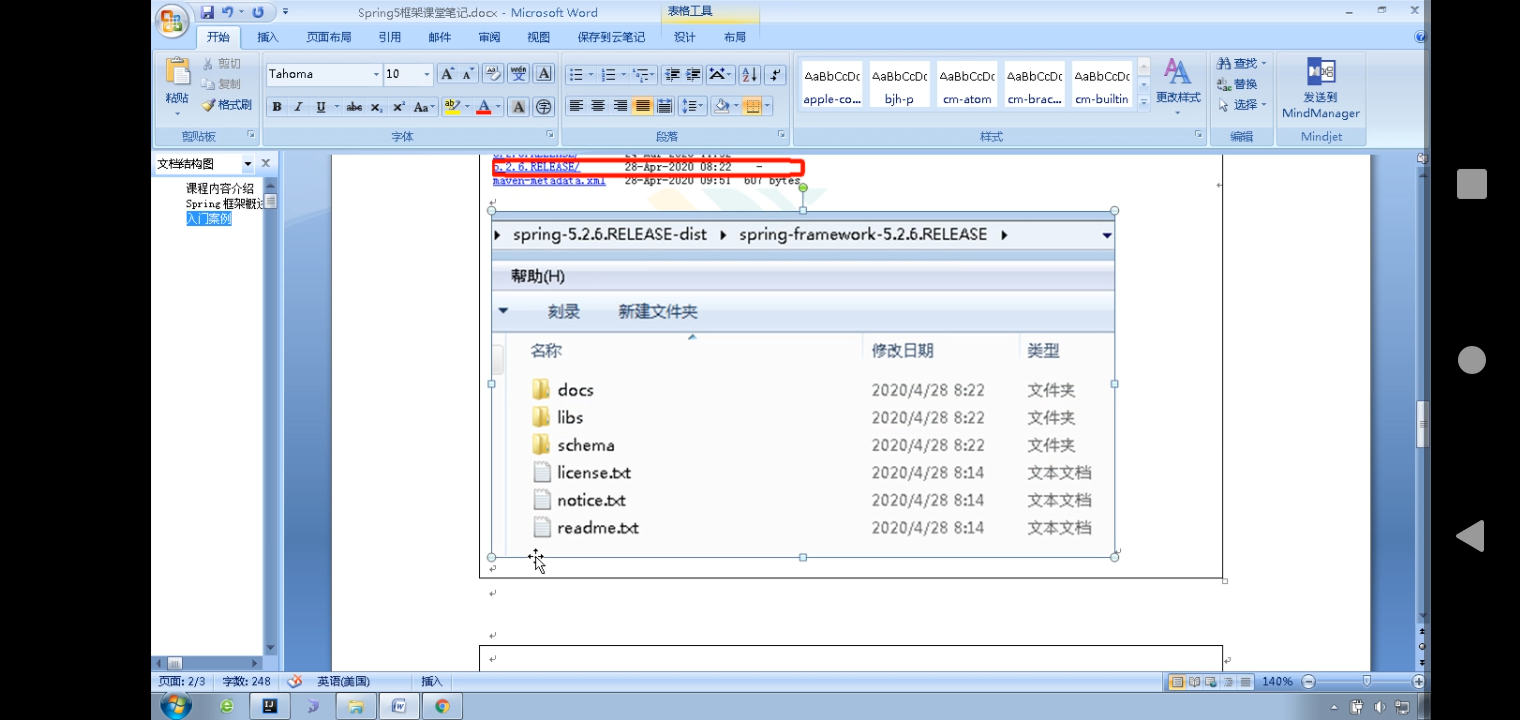Viewport: 1520px width, 720px height.
Task: Switch to the 审阅 (Review) tab
Action: [489, 37]
